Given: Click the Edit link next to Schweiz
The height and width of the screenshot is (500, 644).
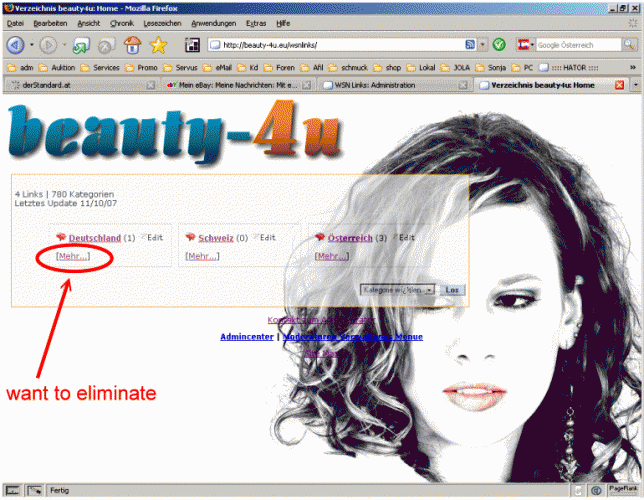Looking at the screenshot, I should click(x=264, y=238).
